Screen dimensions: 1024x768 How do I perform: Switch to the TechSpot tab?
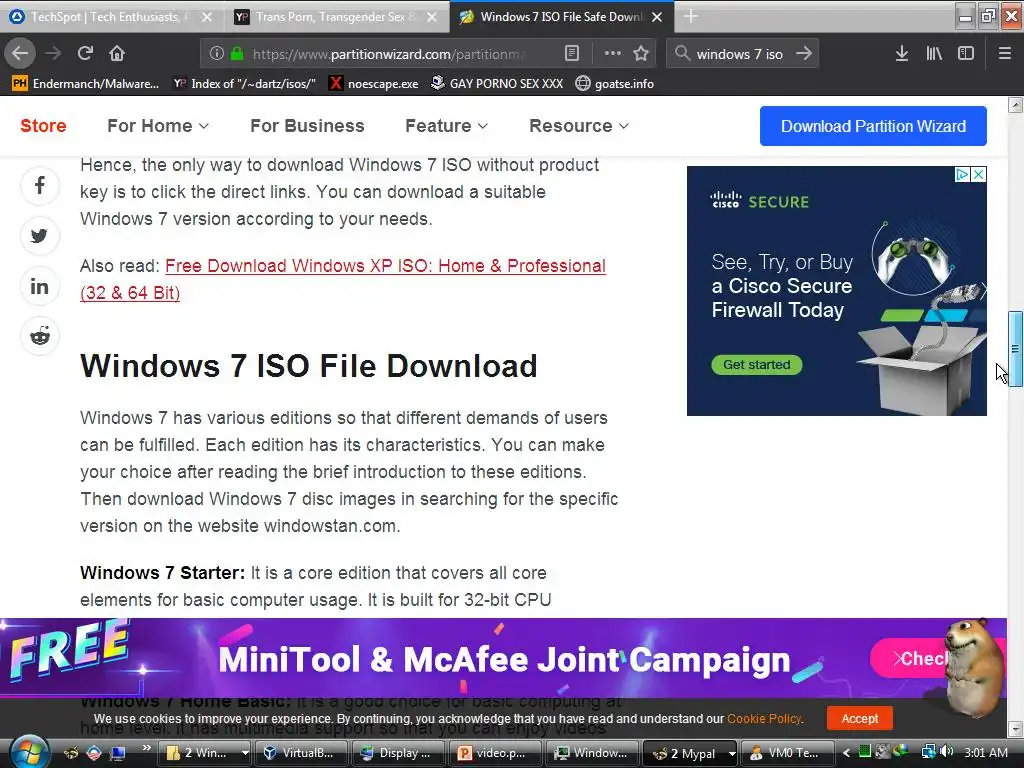tap(112, 17)
